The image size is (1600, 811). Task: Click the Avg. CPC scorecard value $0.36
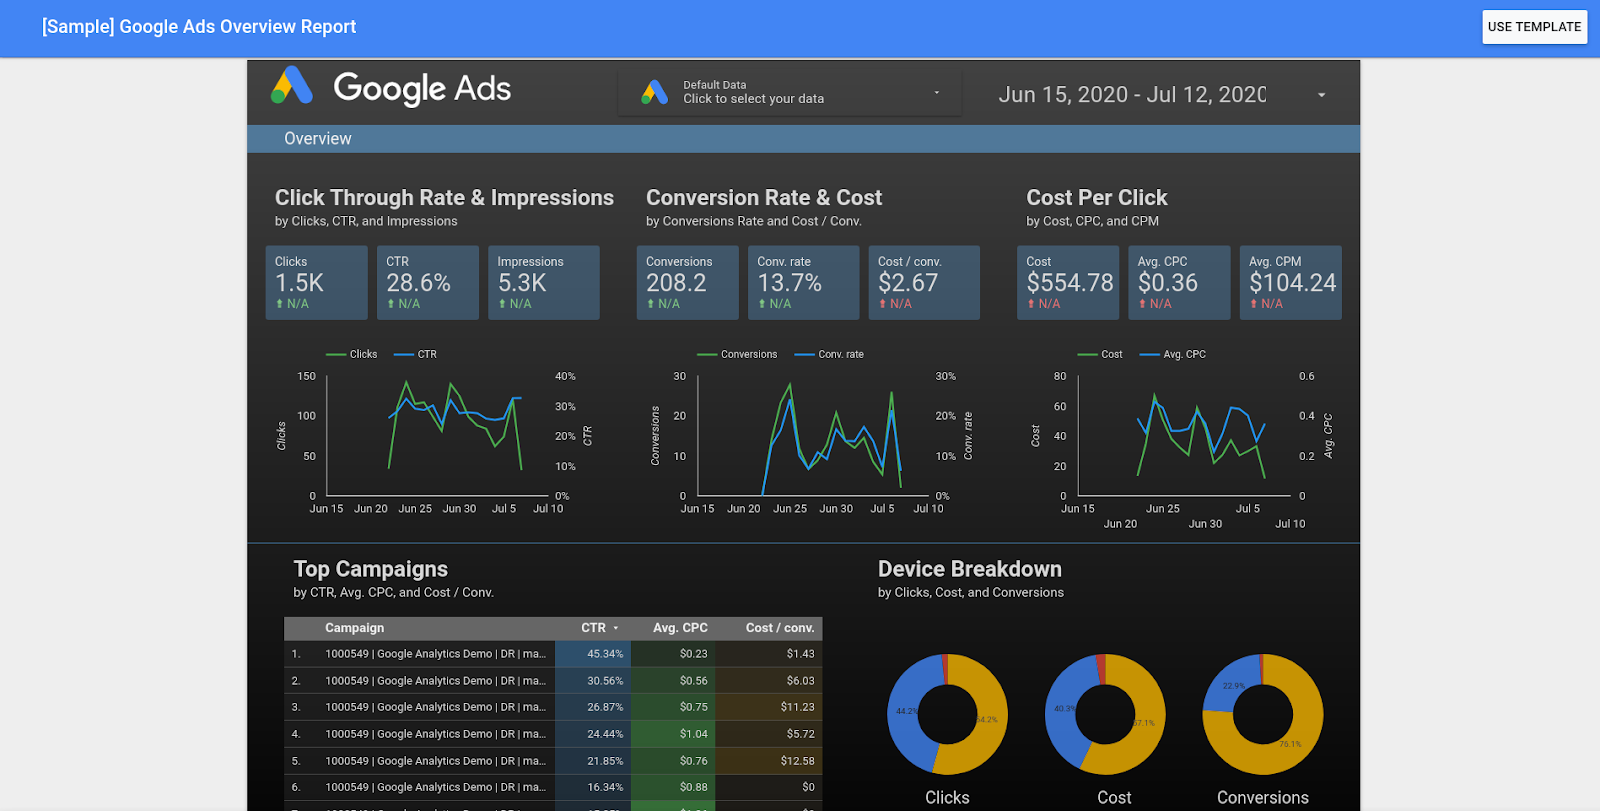click(1168, 283)
